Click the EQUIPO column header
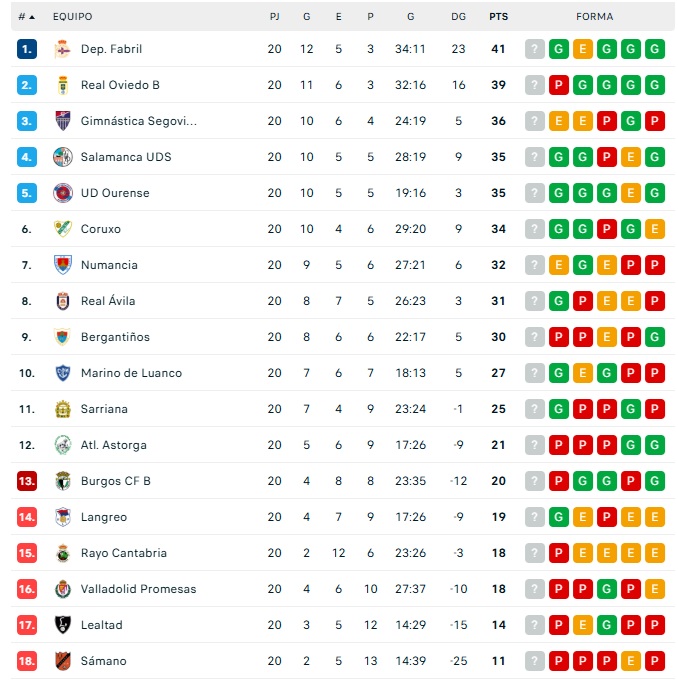 click(x=73, y=17)
